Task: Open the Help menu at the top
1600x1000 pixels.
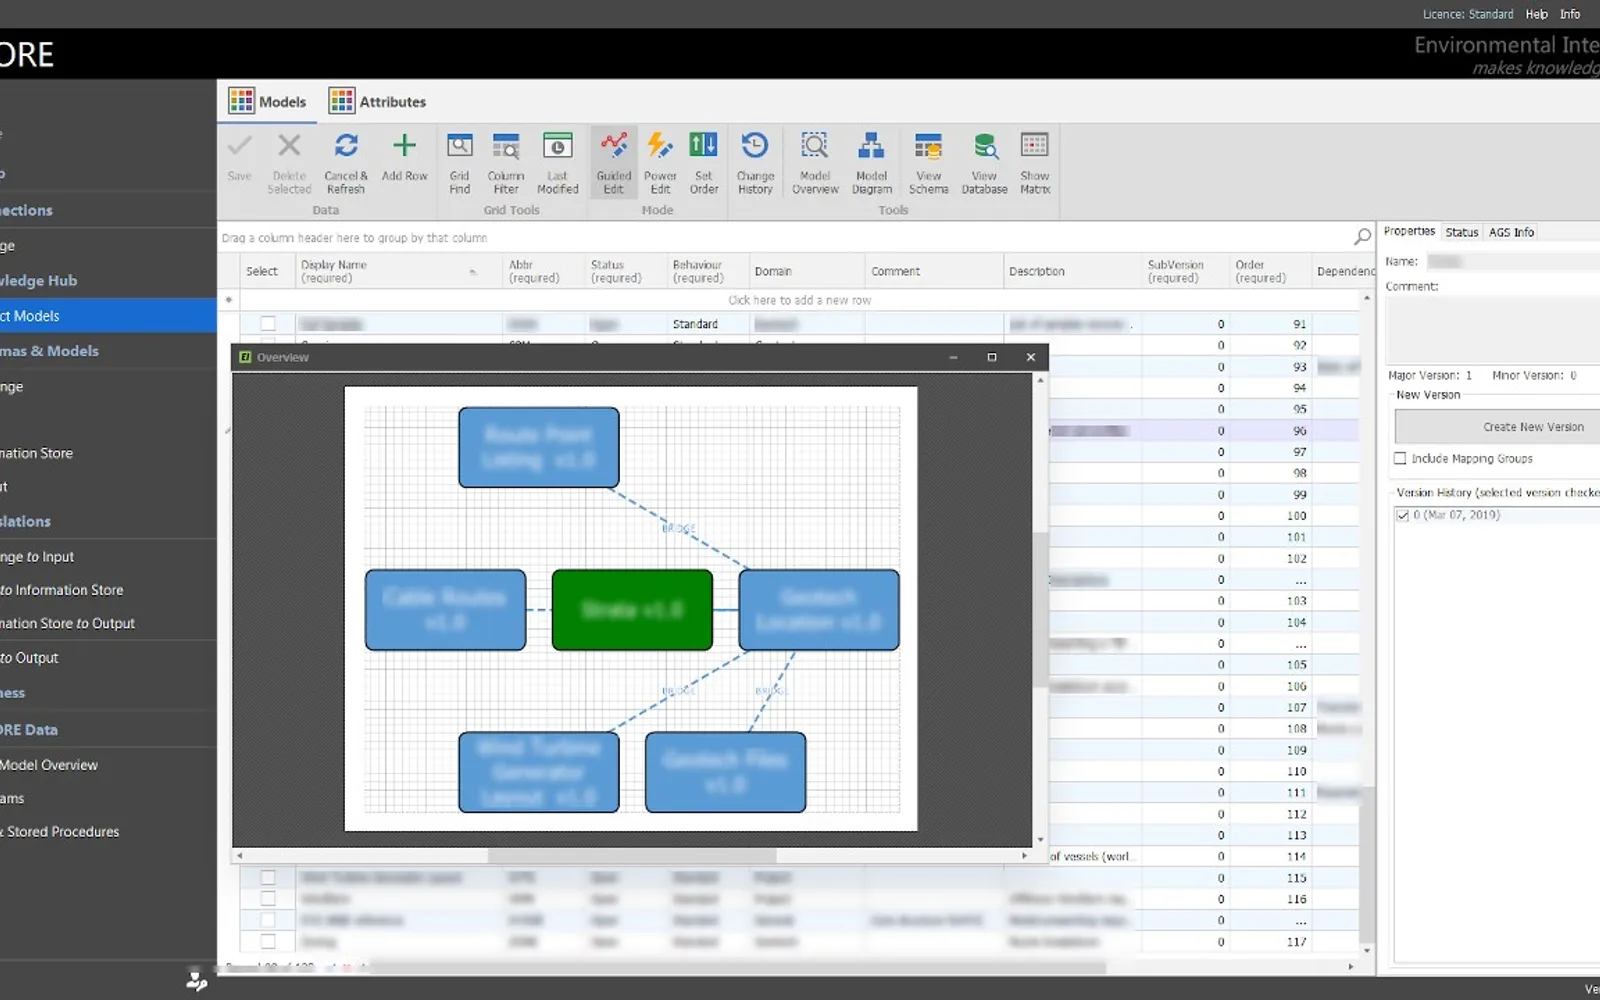Action: [x=1537, y=14]
